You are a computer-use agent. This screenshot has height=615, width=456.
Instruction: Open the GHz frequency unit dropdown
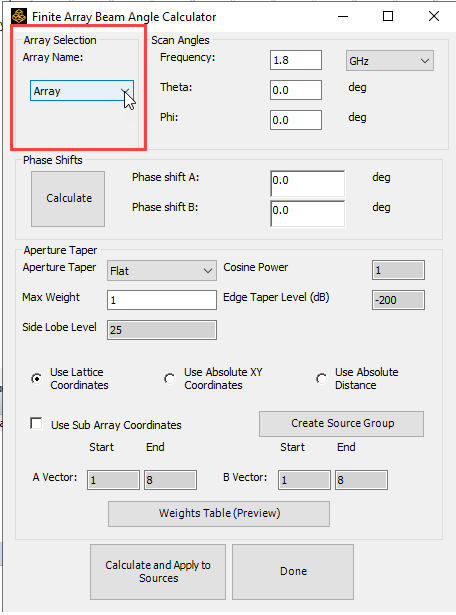(x=390, y=61)
